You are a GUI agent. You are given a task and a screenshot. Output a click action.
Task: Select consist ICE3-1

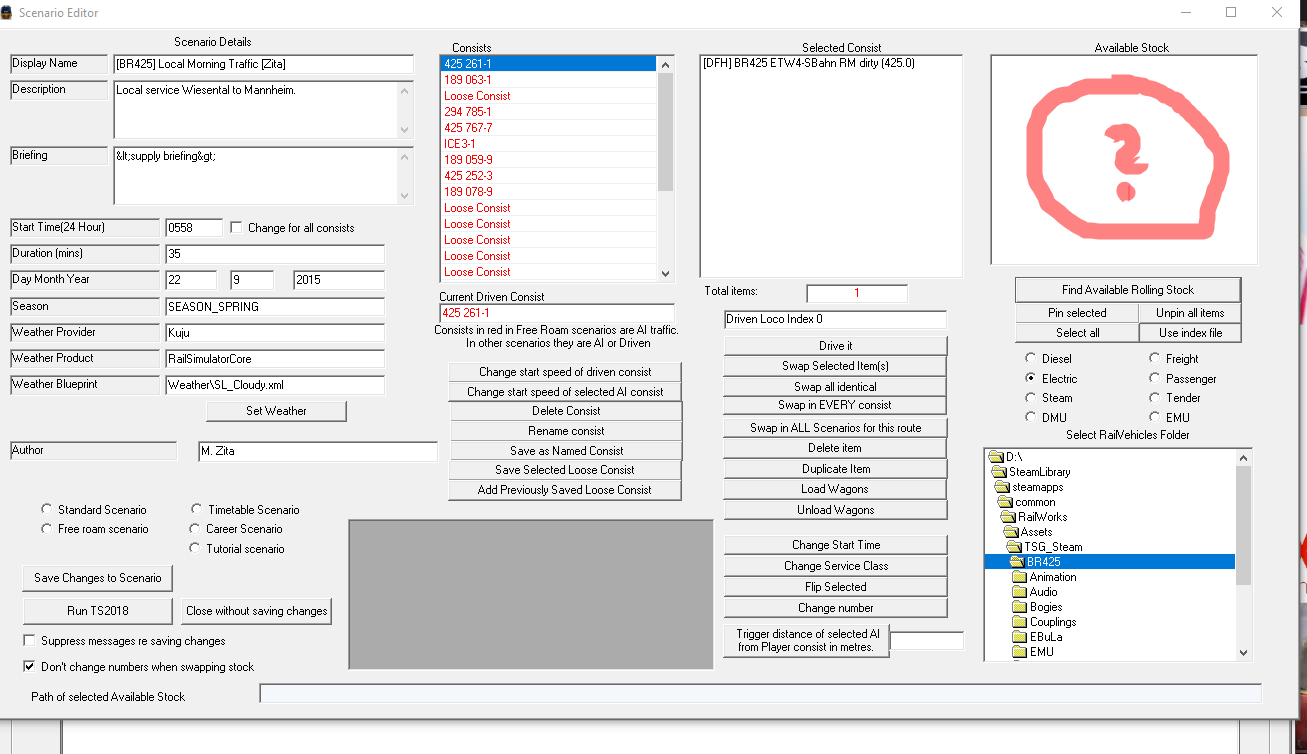(x=548, y=144)
